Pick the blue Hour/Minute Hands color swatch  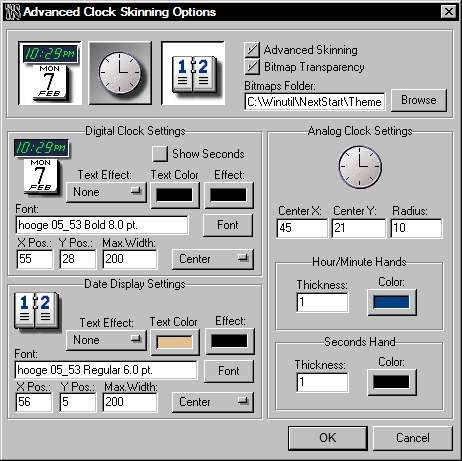click(x=391, y=302)
